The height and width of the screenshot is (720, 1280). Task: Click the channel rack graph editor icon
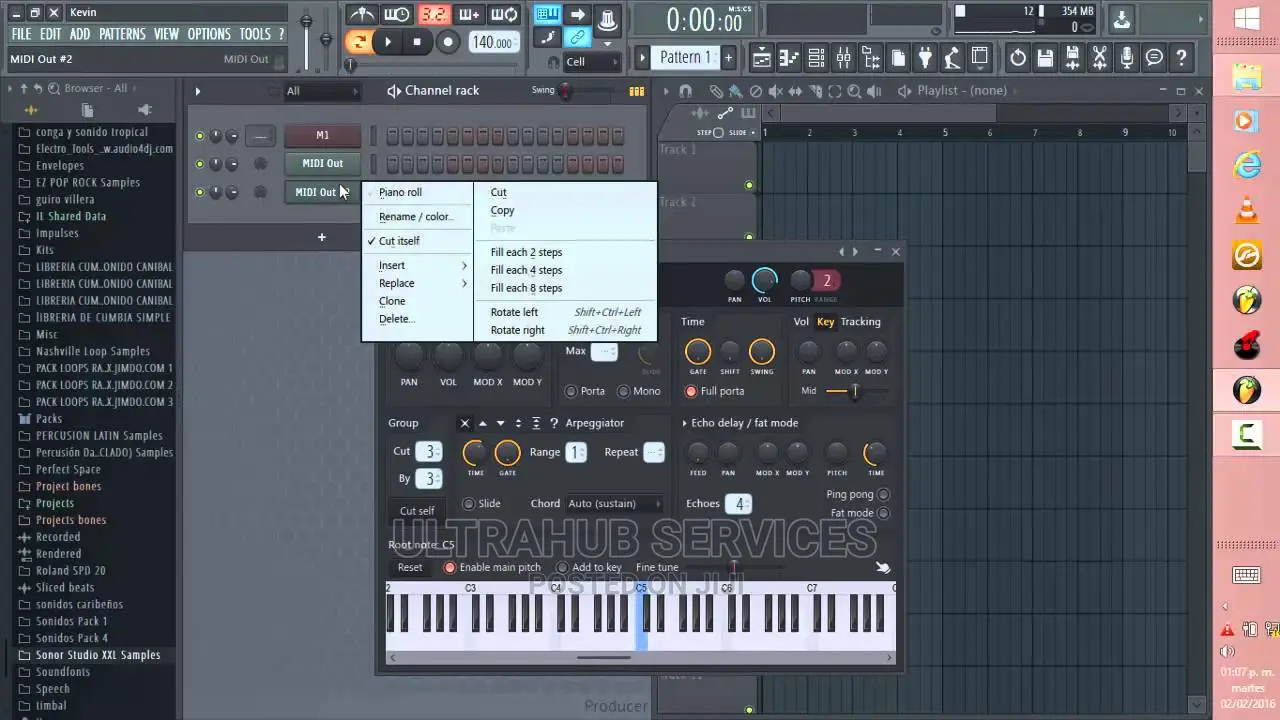[x=637, y=91]
